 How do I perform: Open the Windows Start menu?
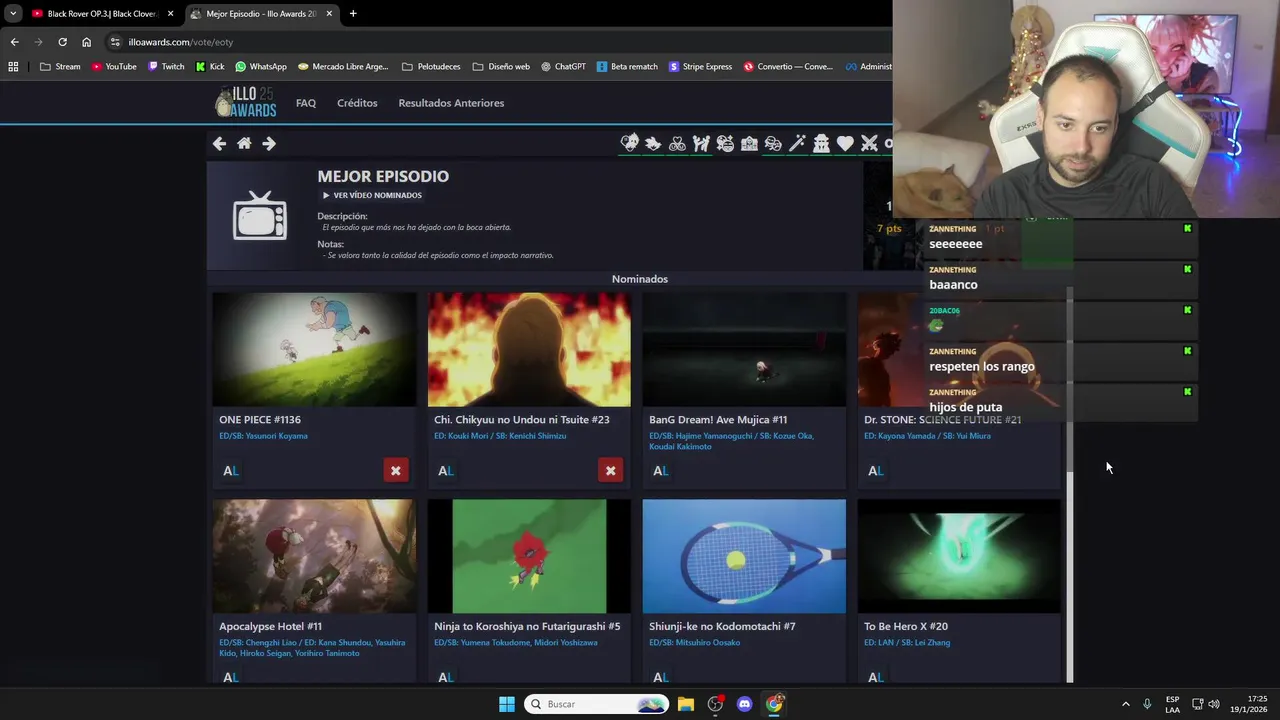click(x=507, y=704)
